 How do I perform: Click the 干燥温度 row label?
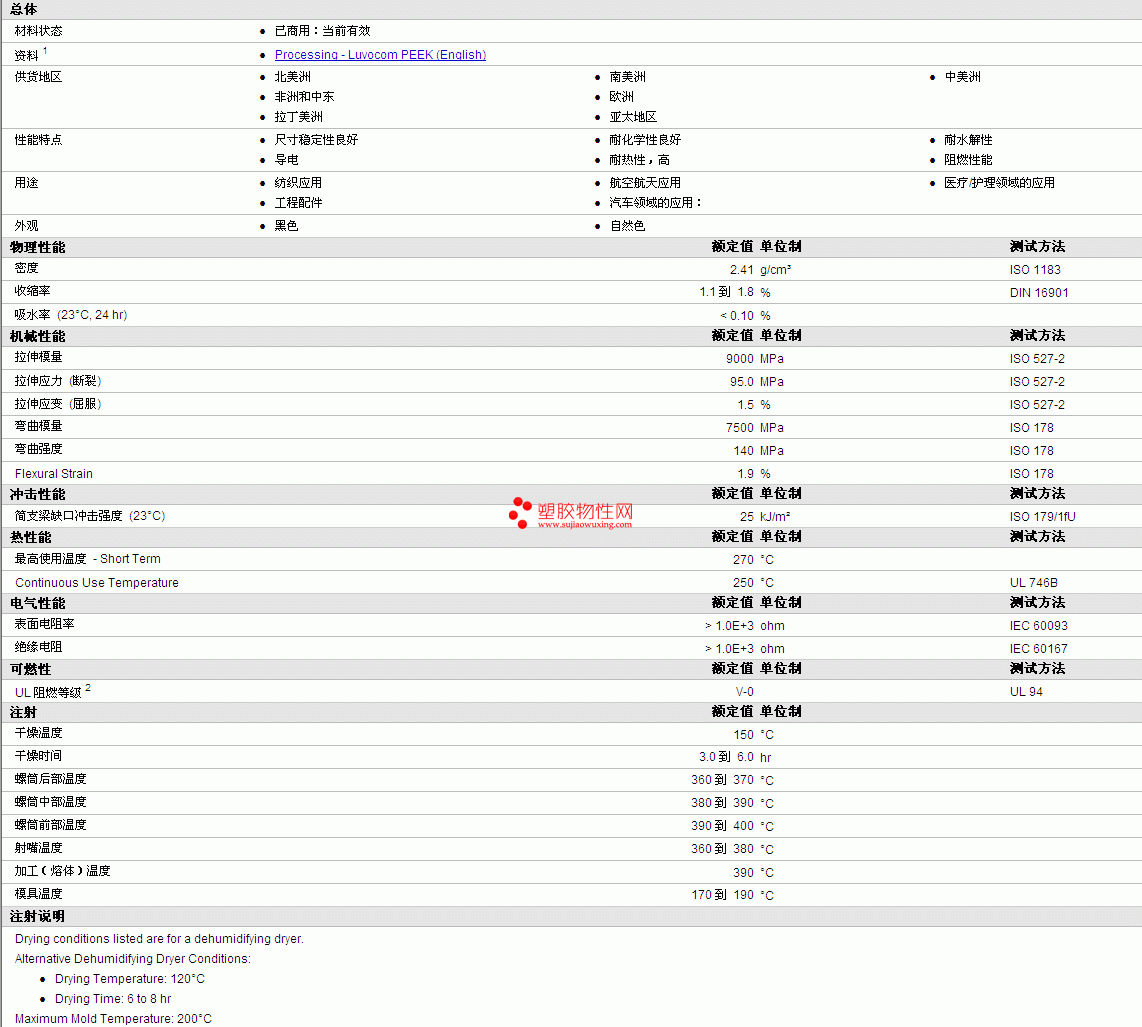point(39,733)
